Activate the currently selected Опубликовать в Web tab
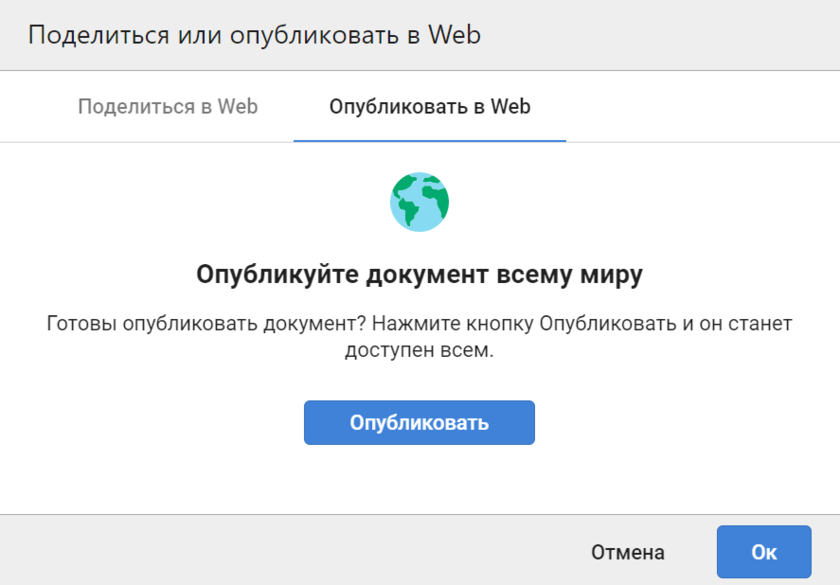 point(430,106)
